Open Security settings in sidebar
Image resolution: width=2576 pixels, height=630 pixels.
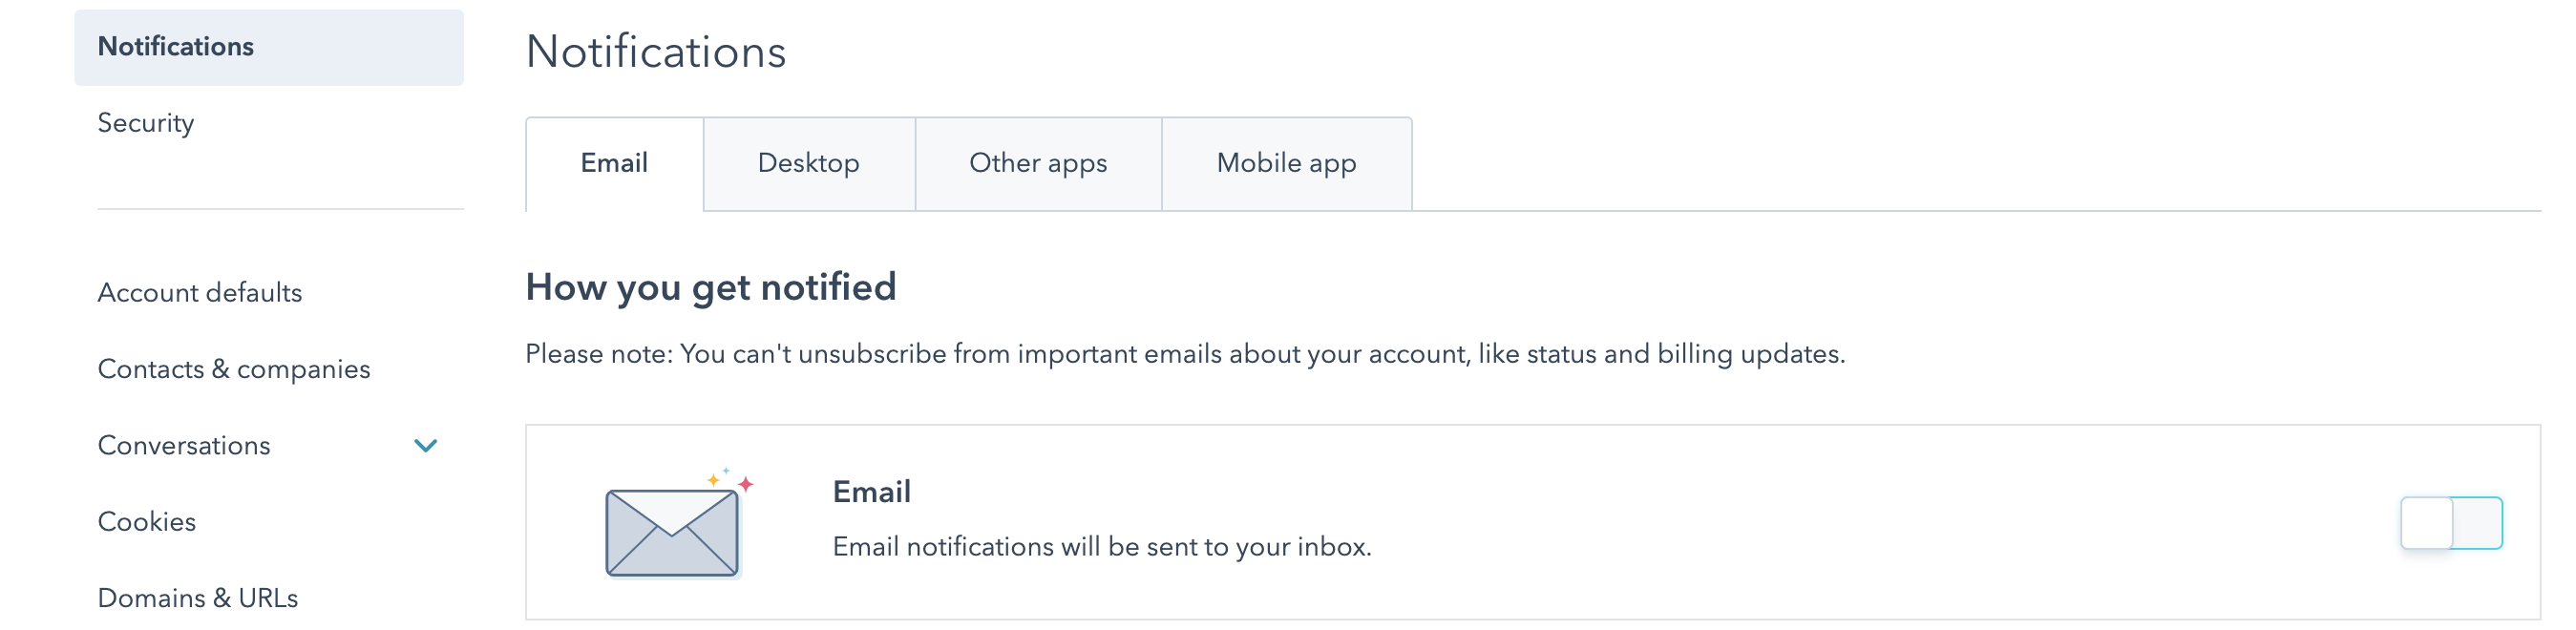[146, 123]
